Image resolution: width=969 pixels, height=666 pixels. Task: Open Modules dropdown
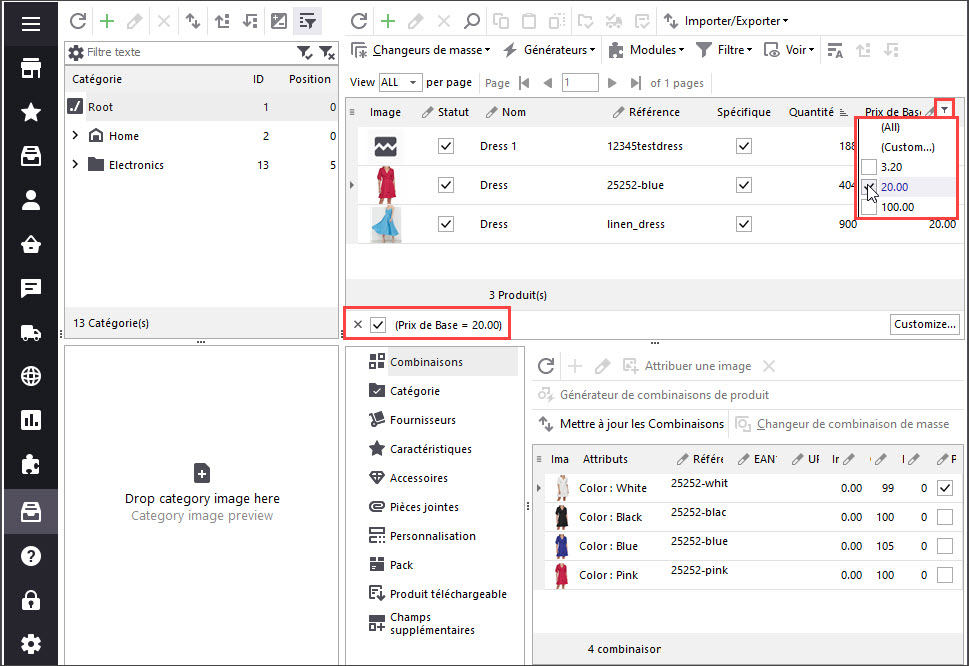(x=646, y=50)
